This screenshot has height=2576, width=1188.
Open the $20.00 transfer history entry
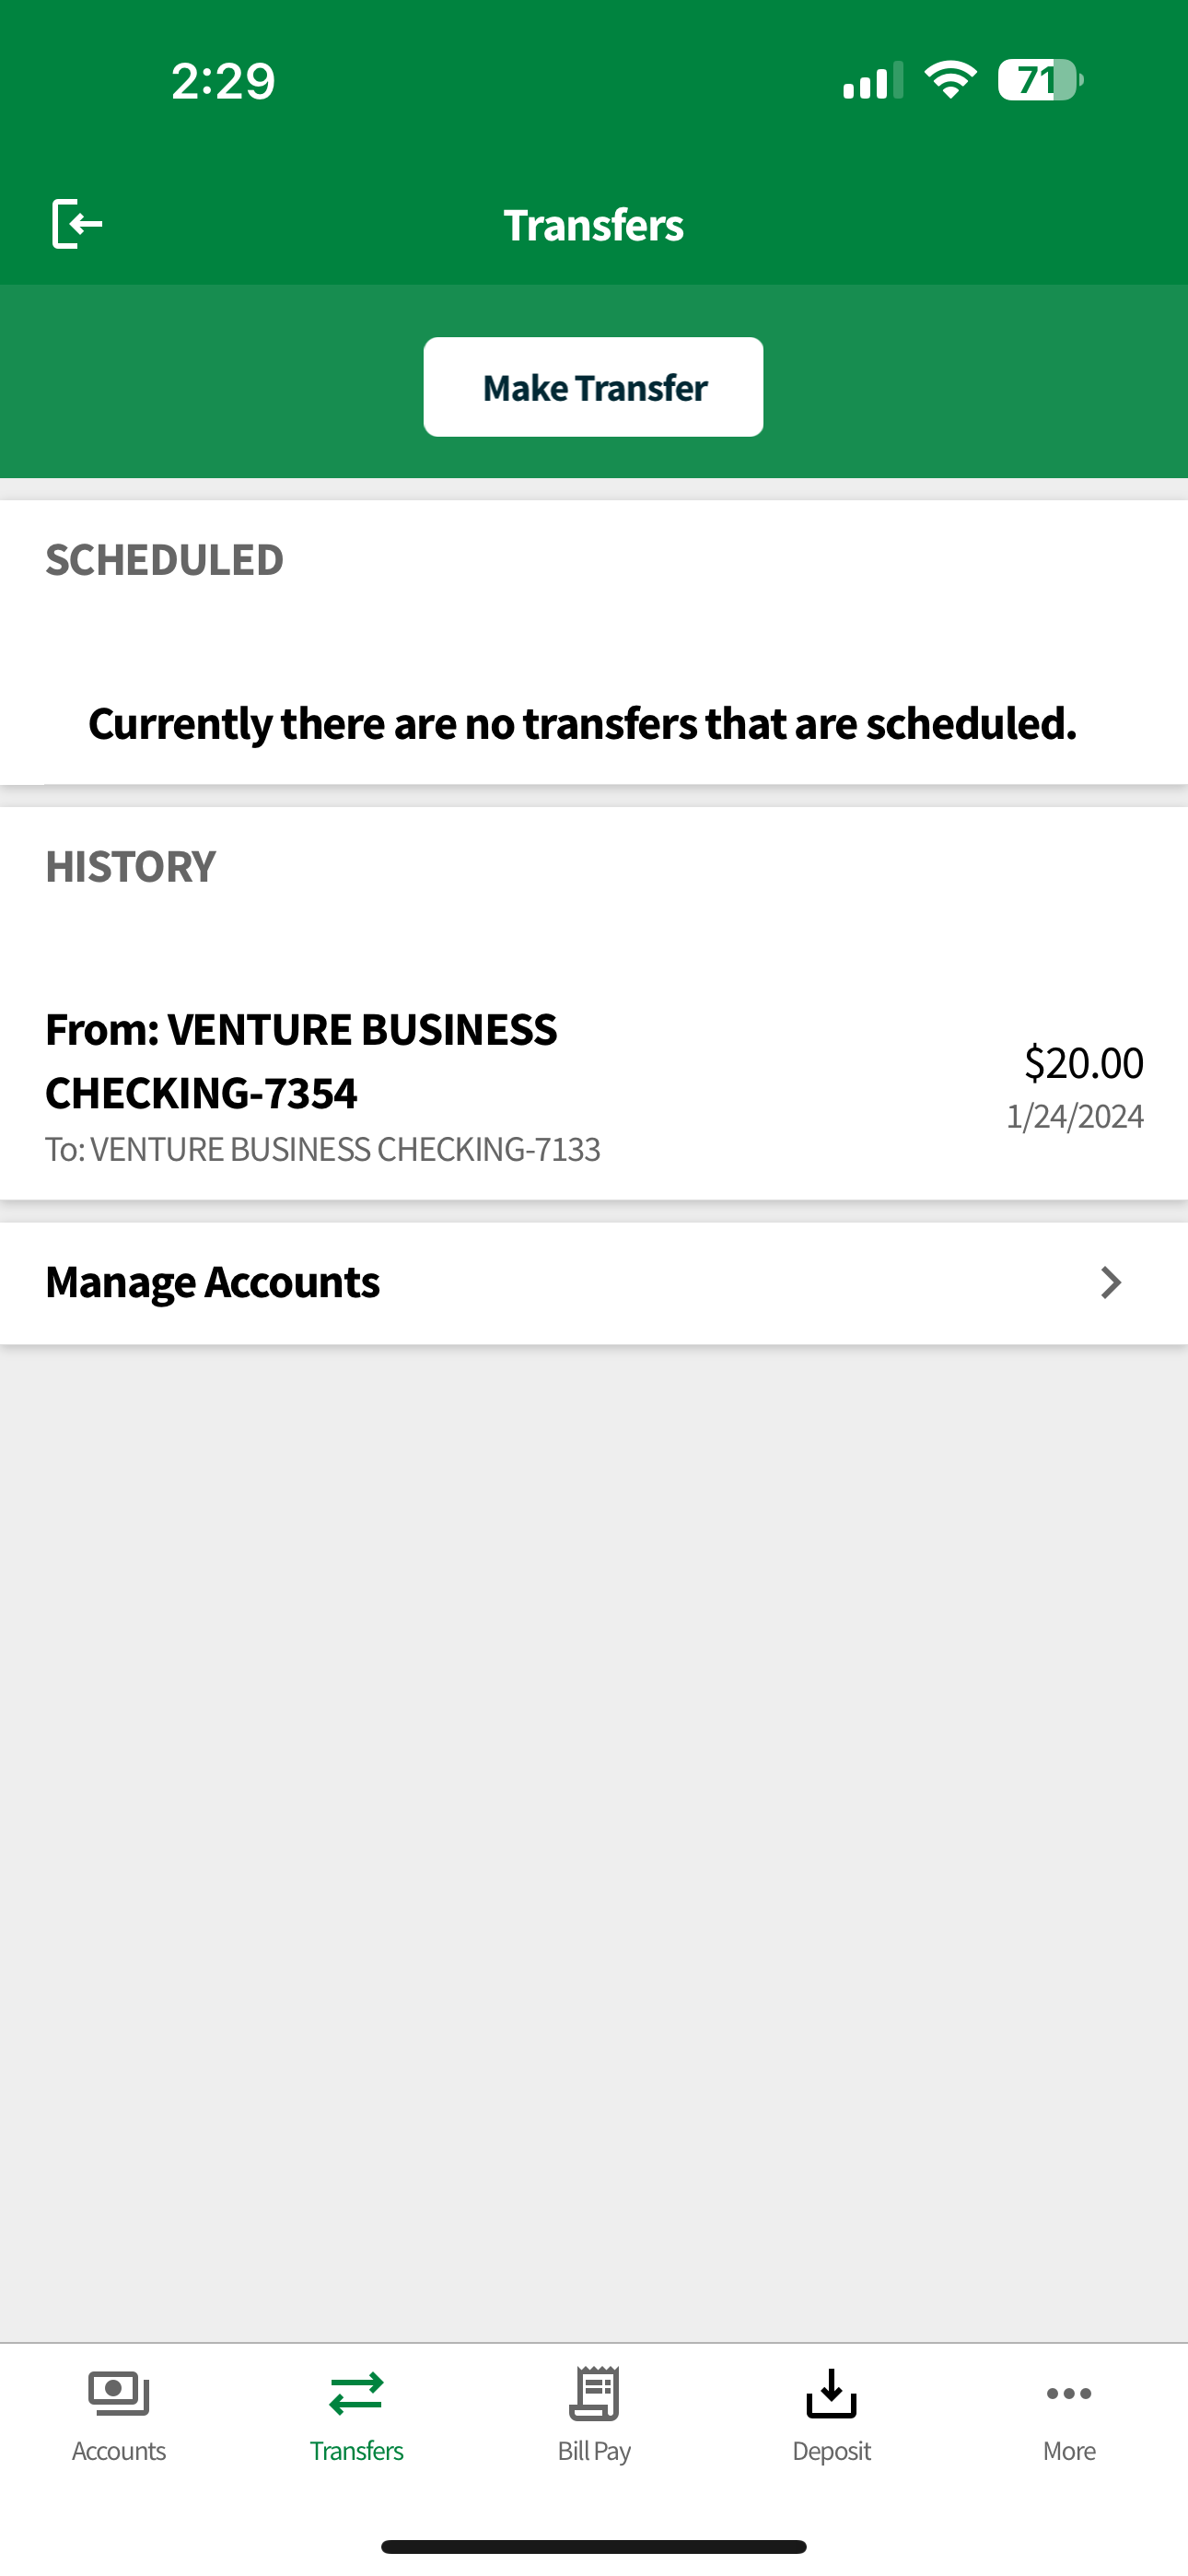pyautogui.click(x=594, y=1088)
